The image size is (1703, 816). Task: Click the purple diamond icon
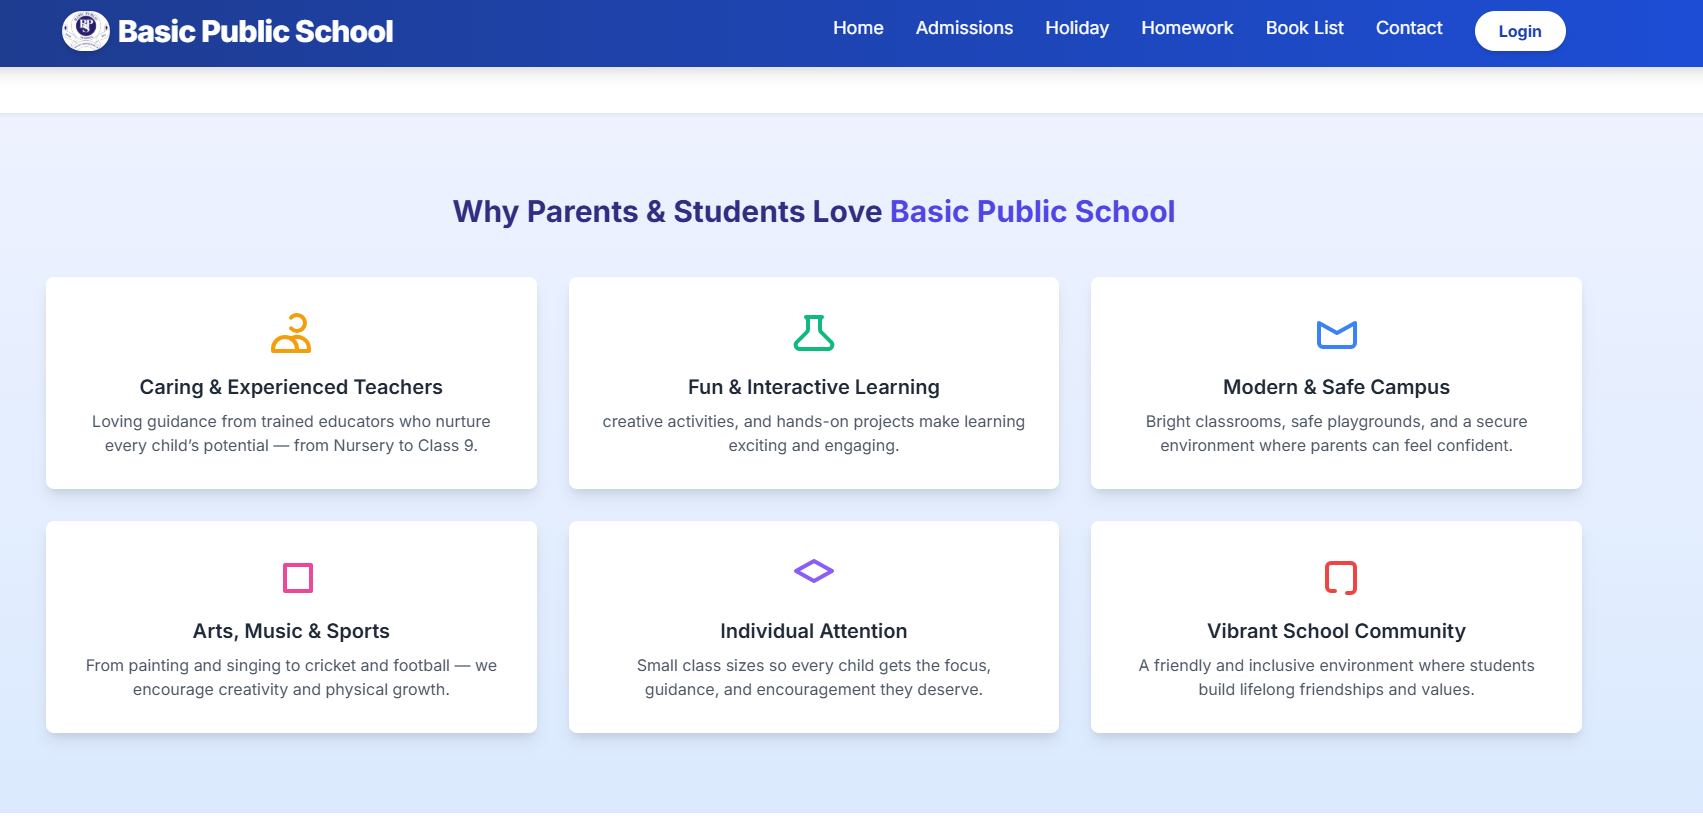[813, 571]
